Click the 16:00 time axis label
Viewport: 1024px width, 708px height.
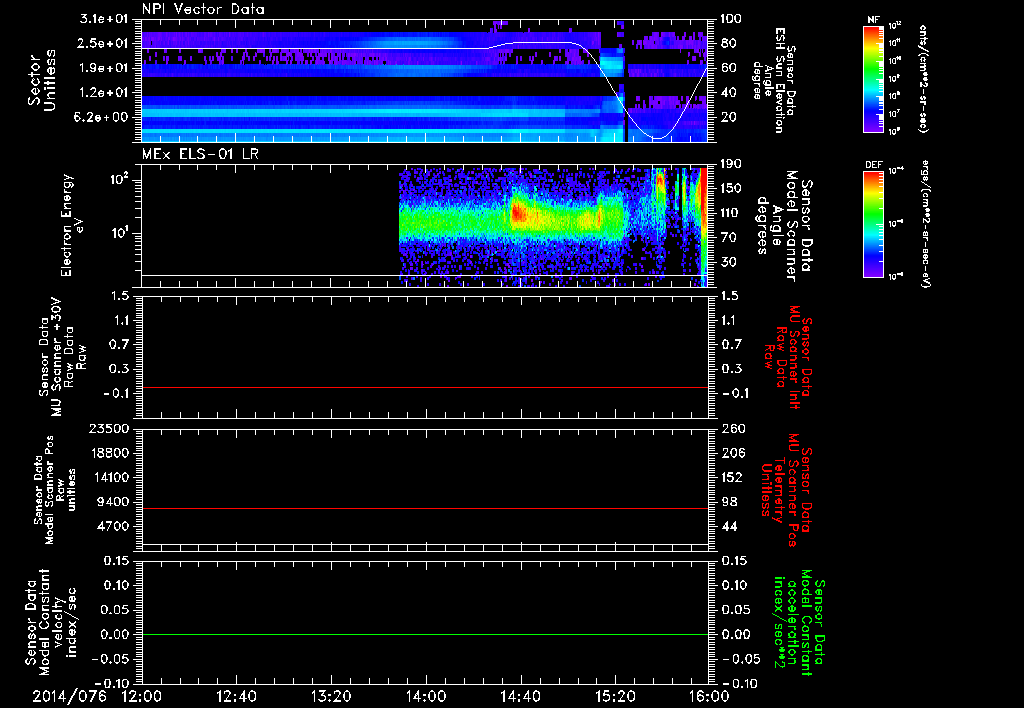pos(709,696)
